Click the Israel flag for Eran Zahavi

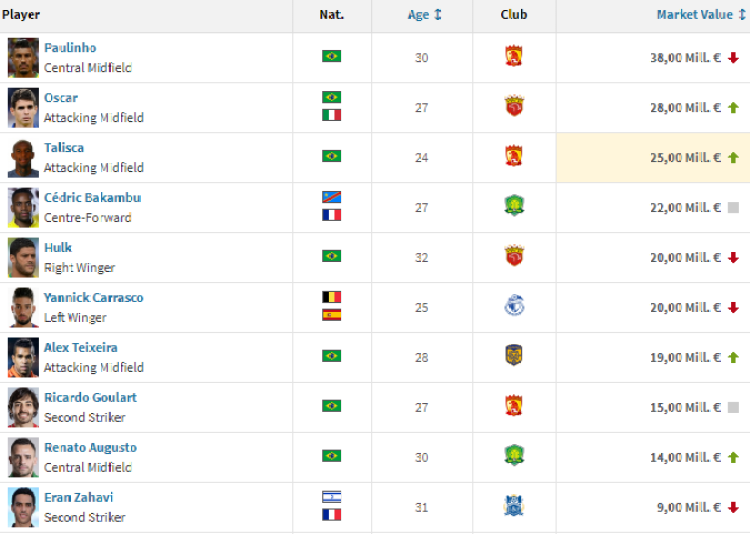[x=331, y=497]
